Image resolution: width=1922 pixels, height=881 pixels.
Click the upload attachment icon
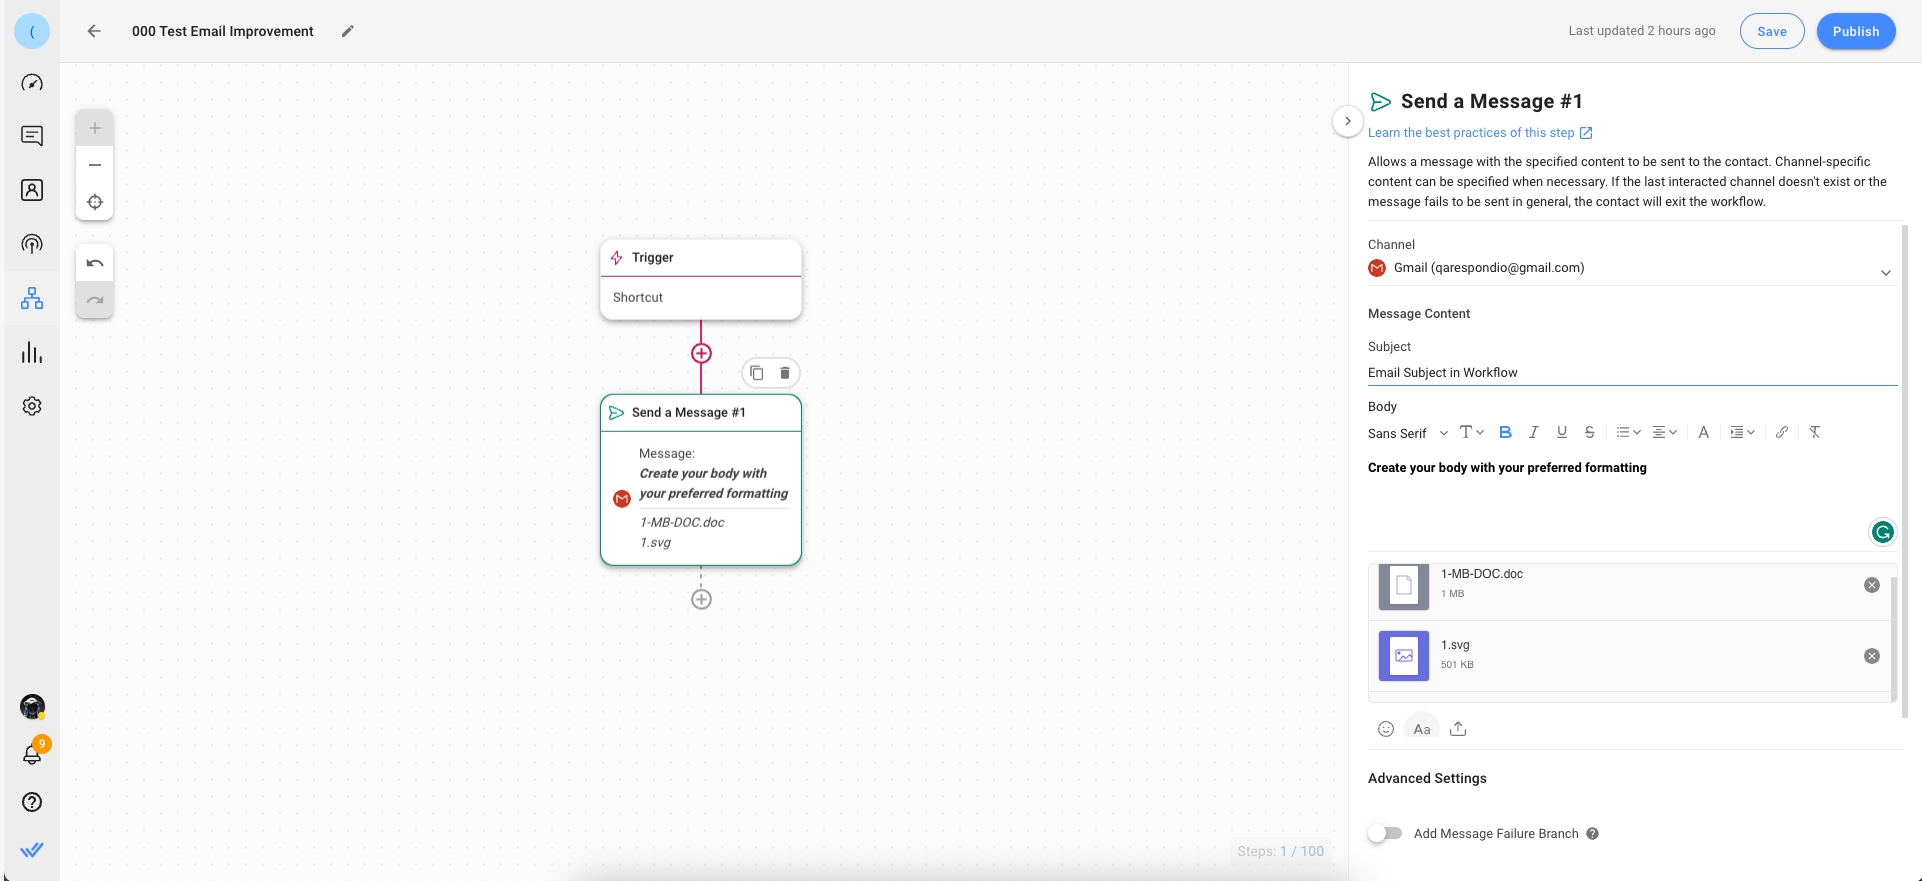1458,729
